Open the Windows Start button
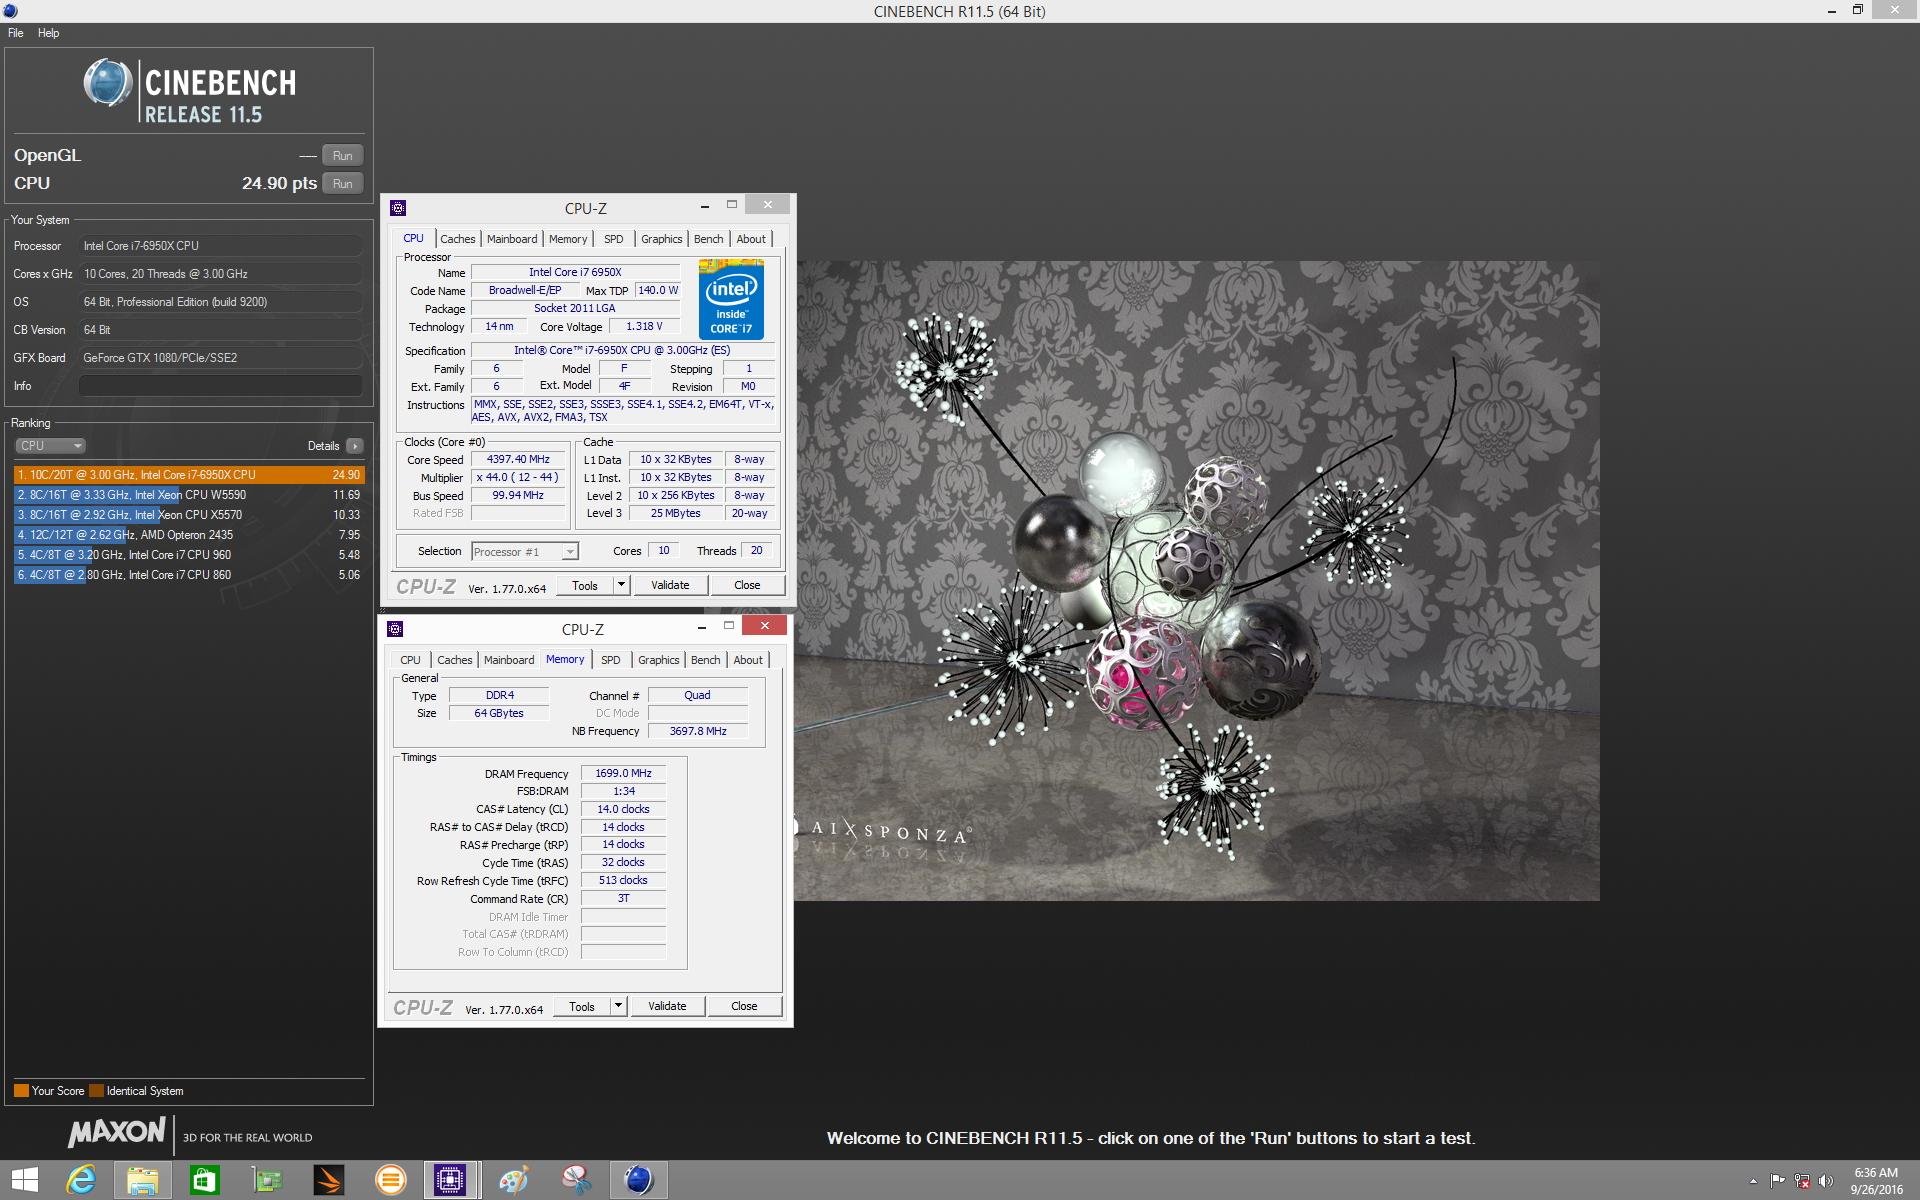The width and height of the screenshot is (1920, 1200). click(25, 1181)
